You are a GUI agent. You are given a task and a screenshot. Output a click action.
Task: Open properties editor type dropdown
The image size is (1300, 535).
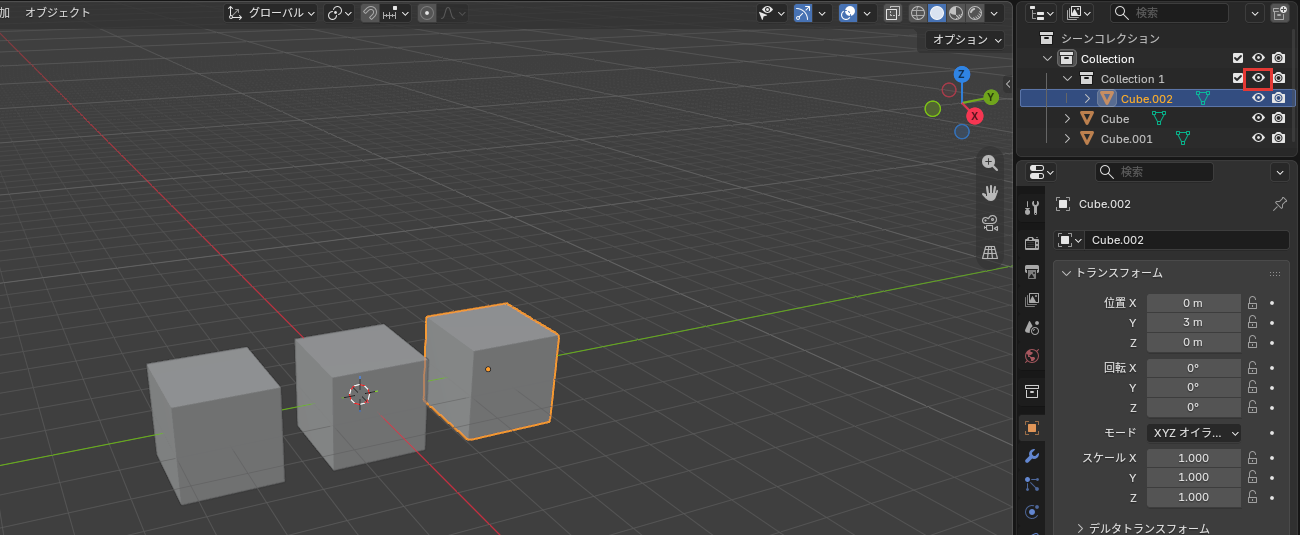[x=1042, y=172]
